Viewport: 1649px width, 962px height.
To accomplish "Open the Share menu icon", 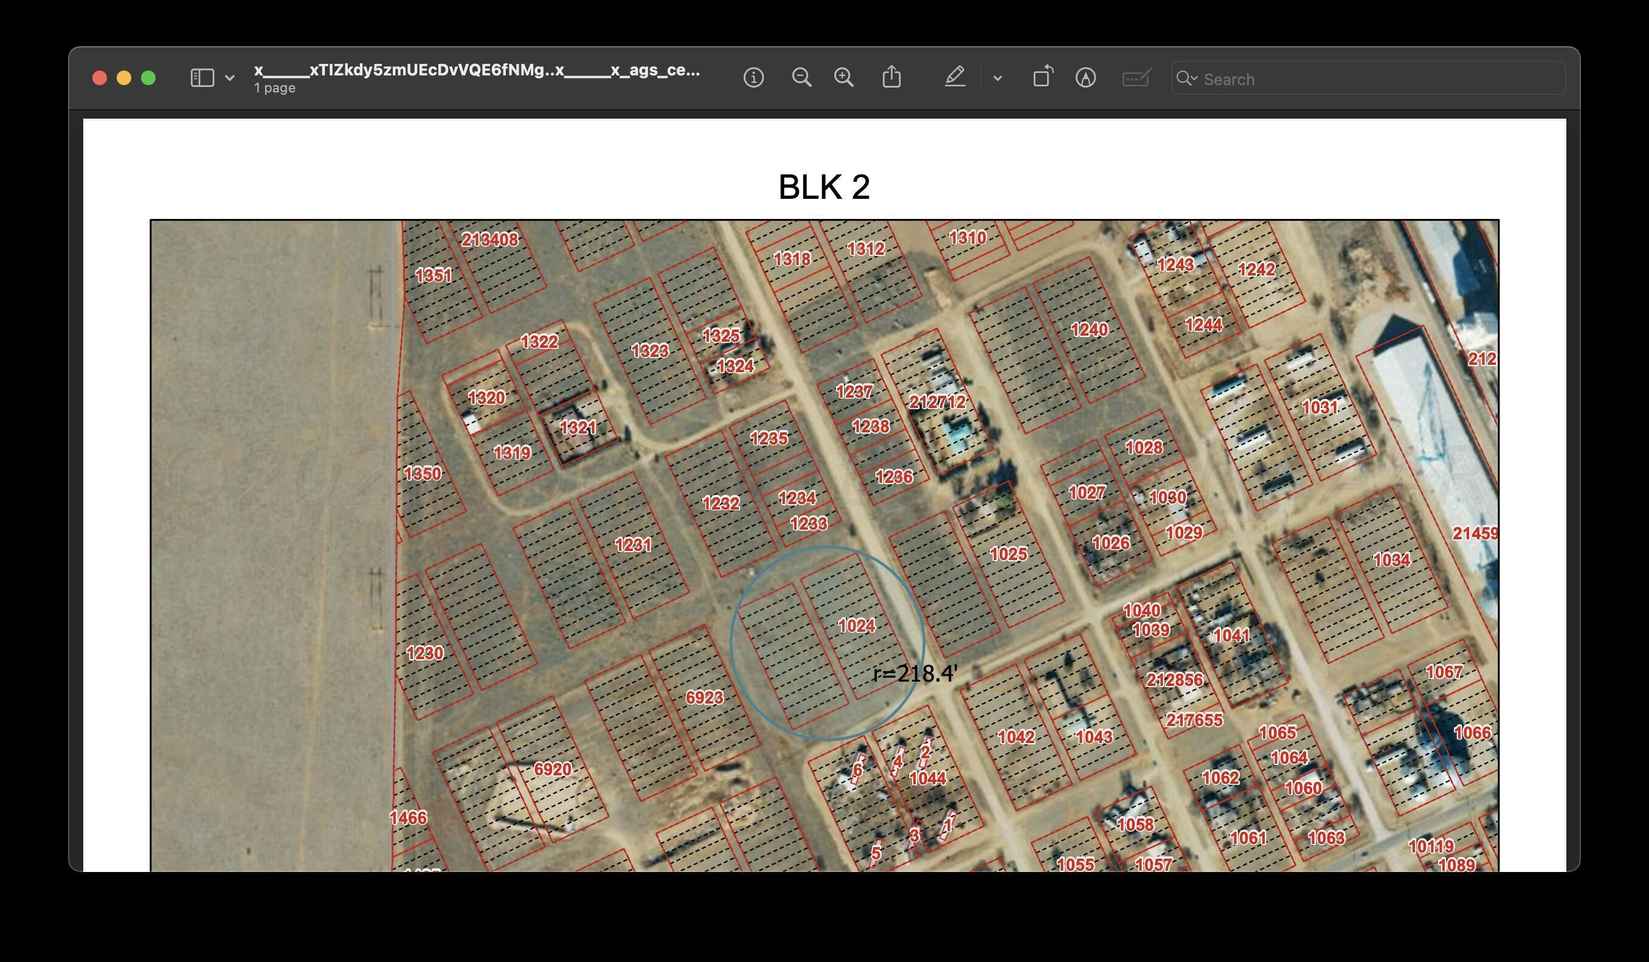I will (891, 78).
